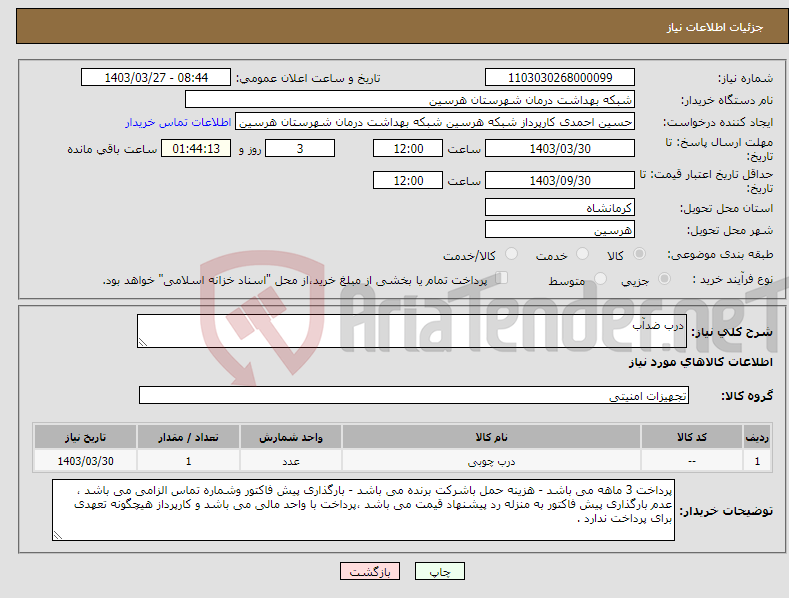Click the delivery province field کرمانشاه
Image resolution: width=789 pixels, height=598 pixels.
[x=560, y=207]
